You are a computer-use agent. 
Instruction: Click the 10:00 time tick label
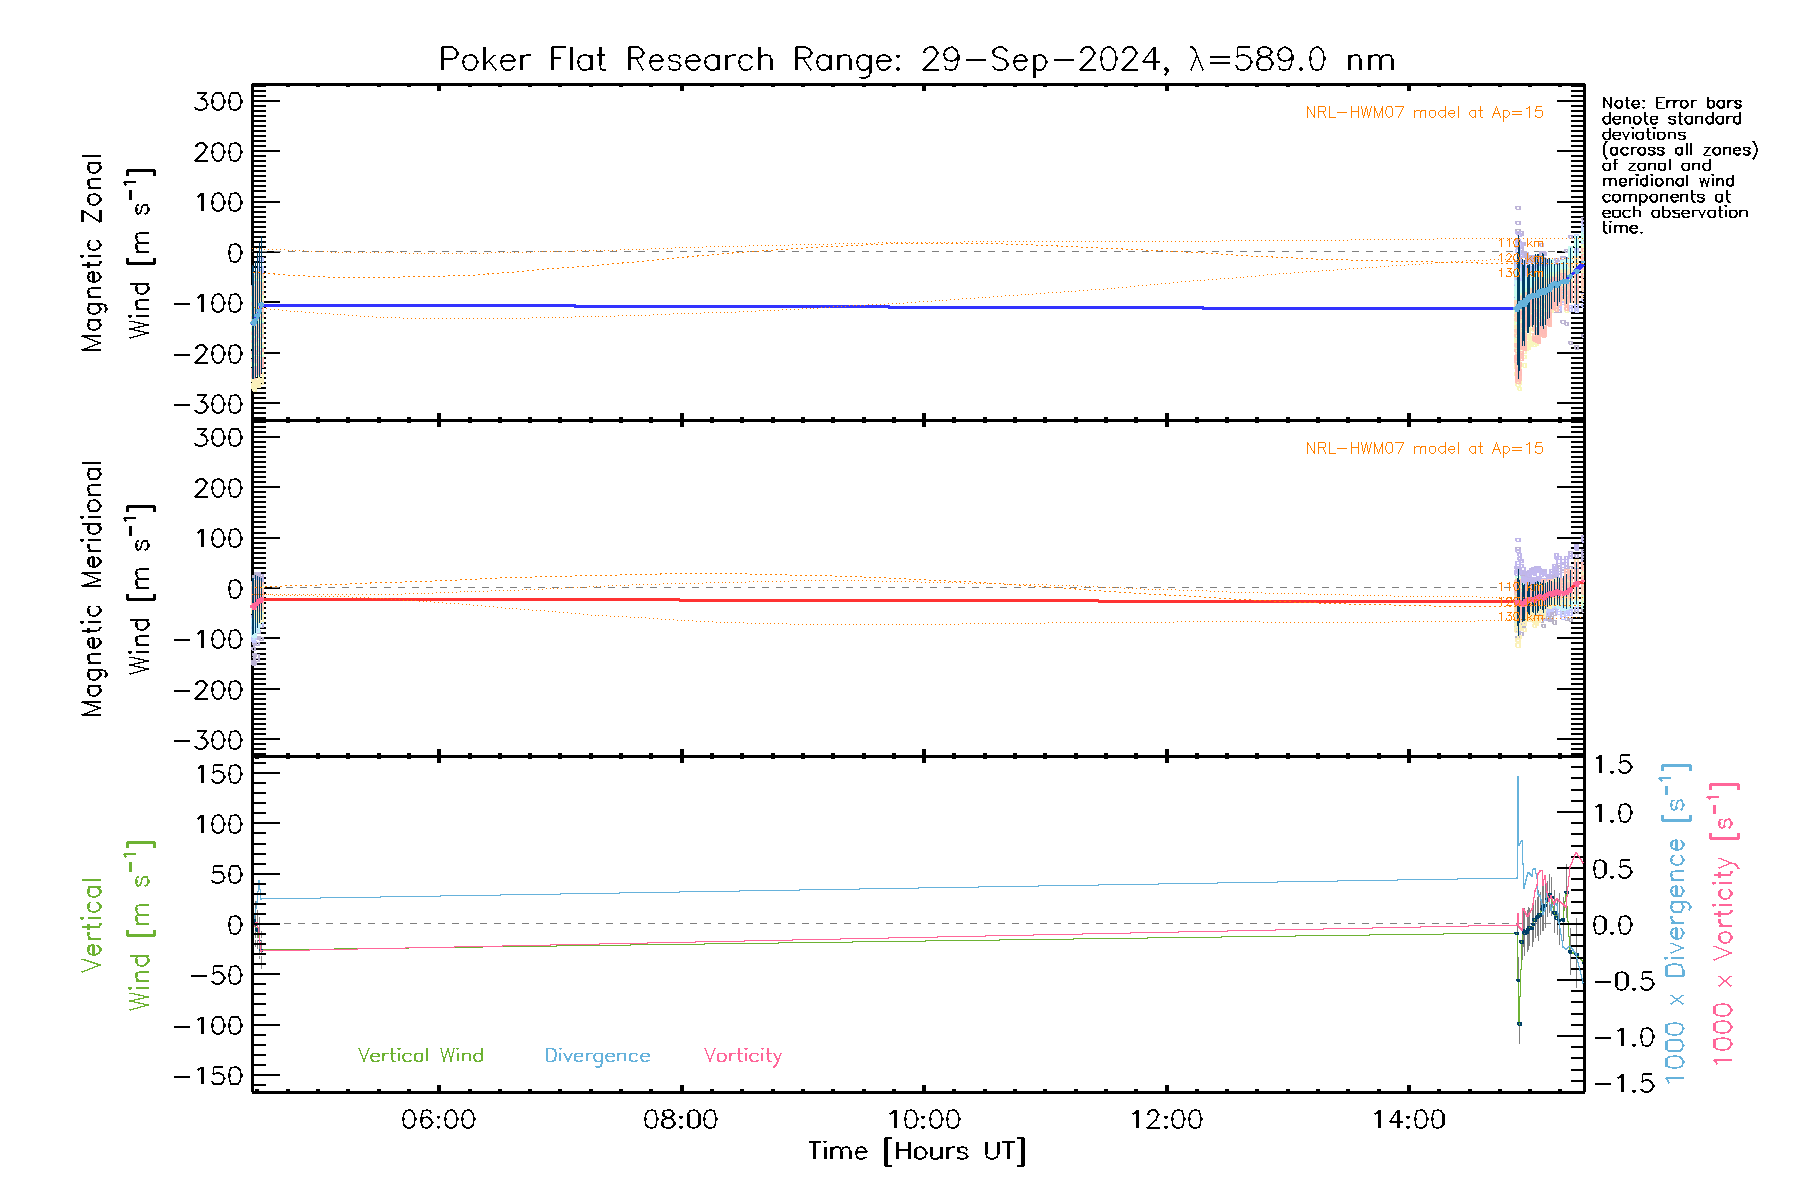[924, 1120]
